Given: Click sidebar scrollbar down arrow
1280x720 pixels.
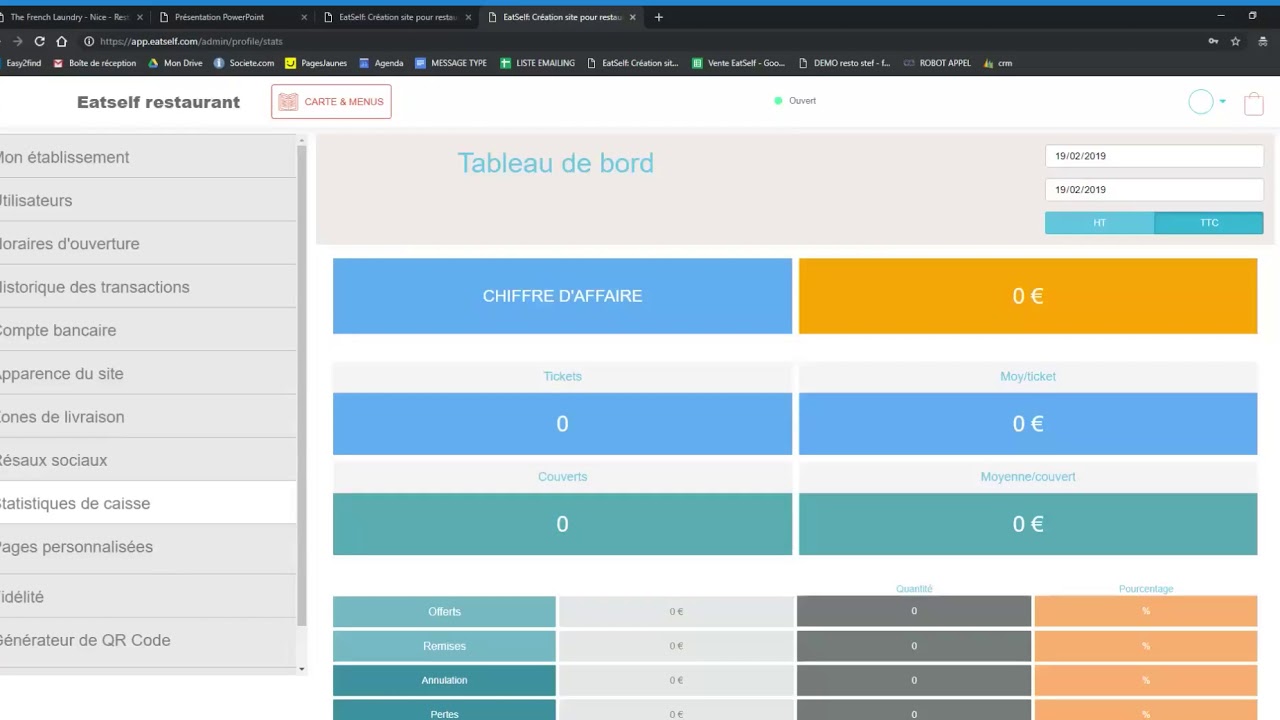Looking at the screenshot, I should pos(302,669).
